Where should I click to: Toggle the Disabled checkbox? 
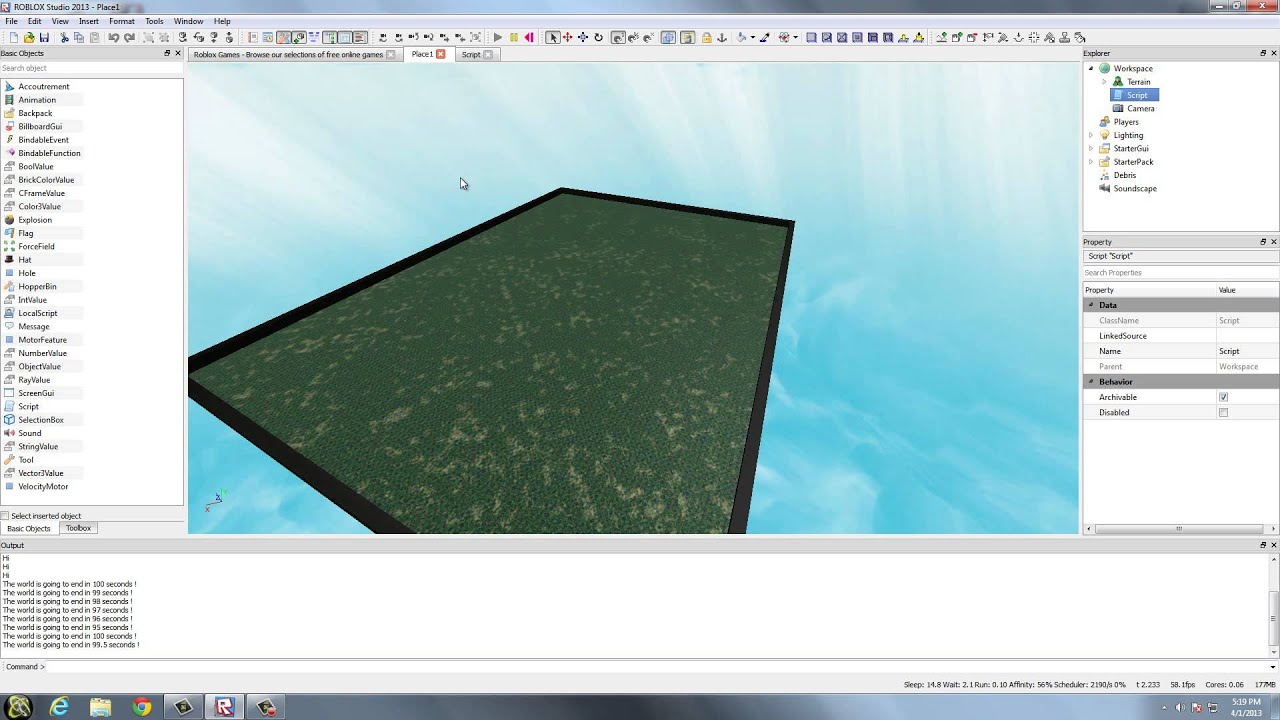coord(1223,412)
